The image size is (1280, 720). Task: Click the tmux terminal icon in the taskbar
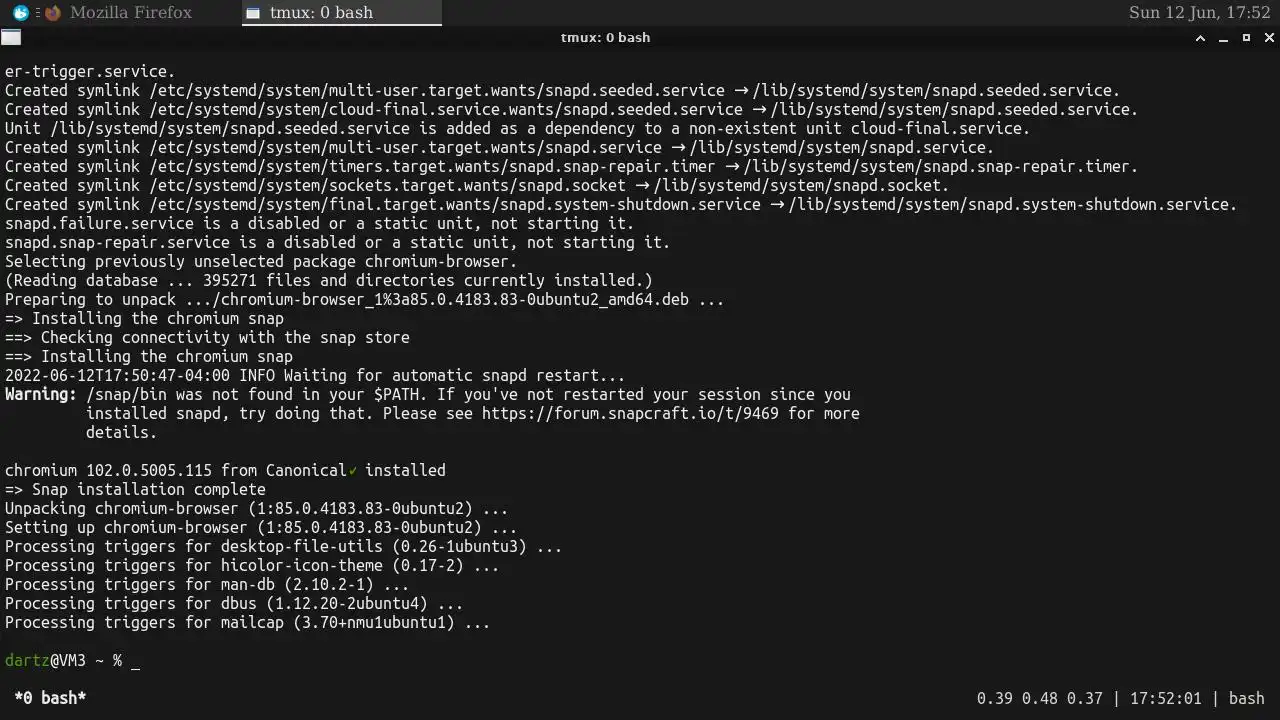point(253,13)
